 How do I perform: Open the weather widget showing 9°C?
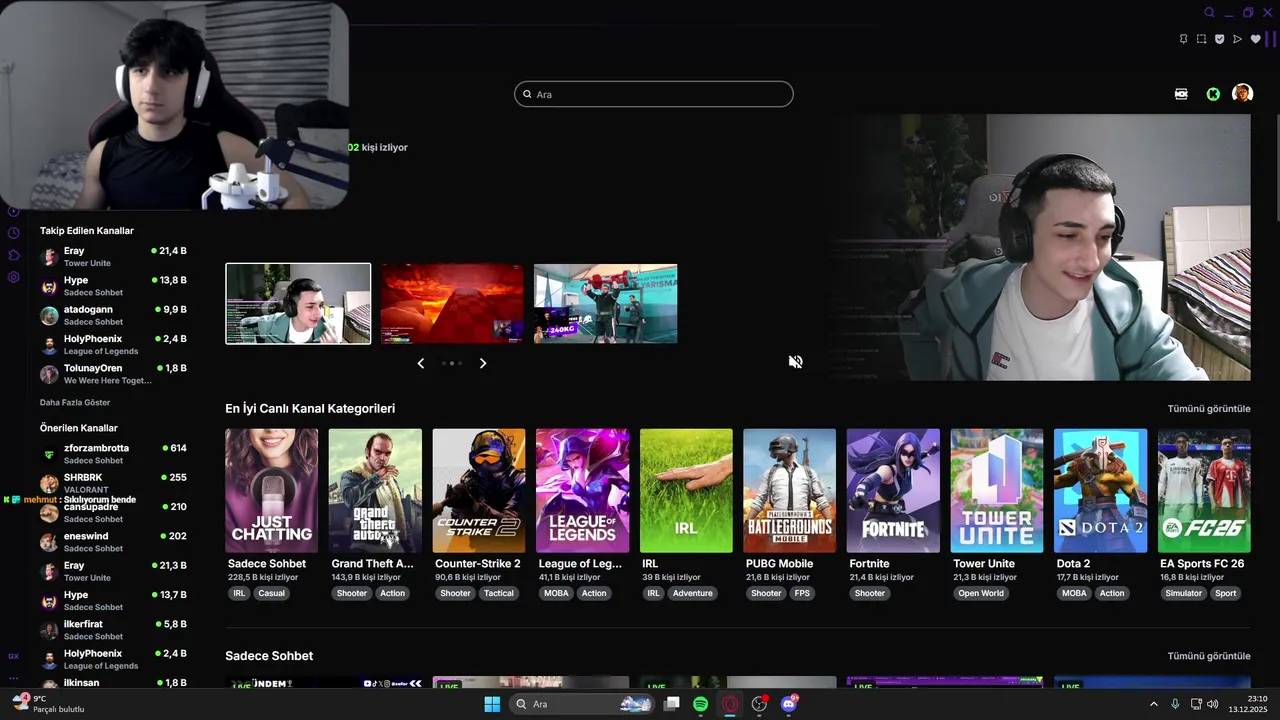(x=48, y=704)
